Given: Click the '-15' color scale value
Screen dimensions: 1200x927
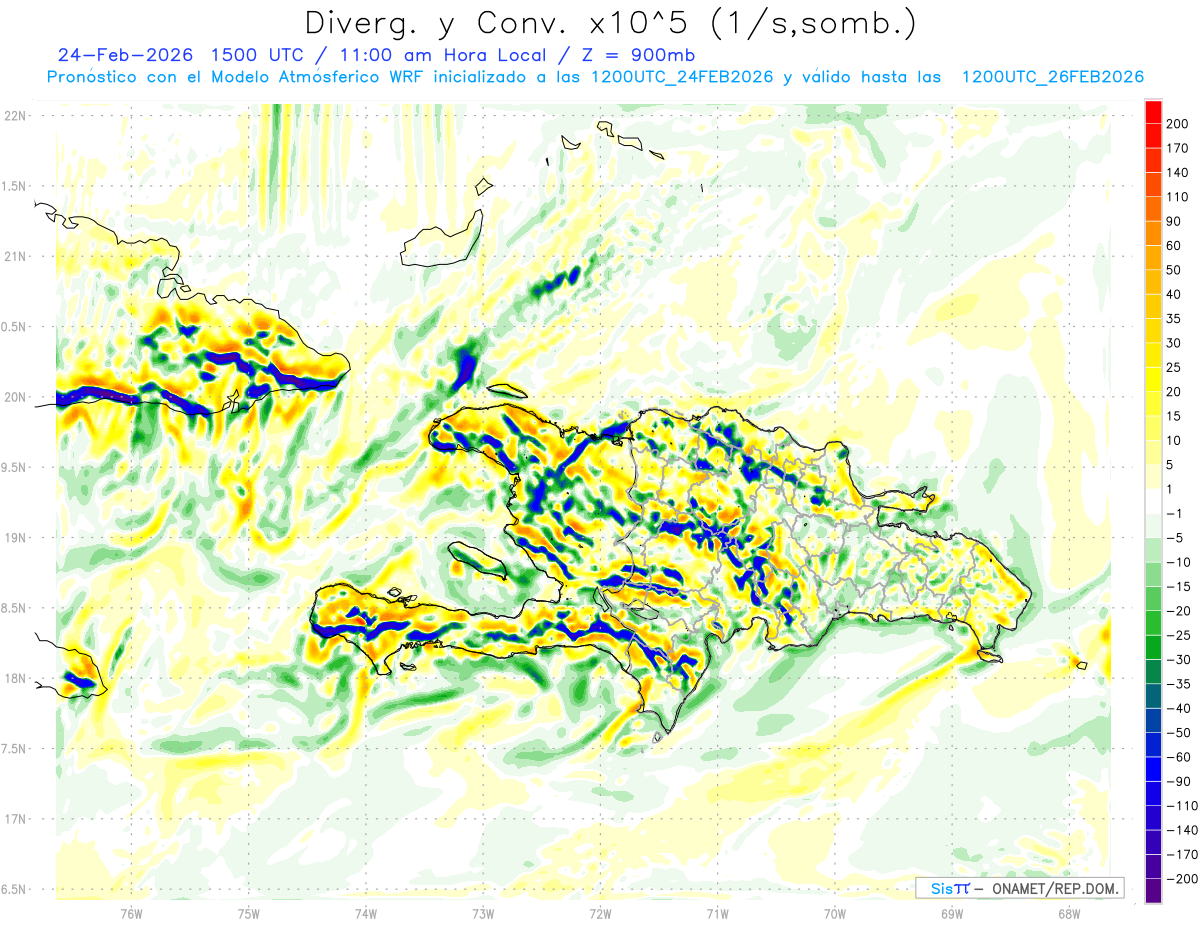Looking at the screenshot, I should (1179, 586).
